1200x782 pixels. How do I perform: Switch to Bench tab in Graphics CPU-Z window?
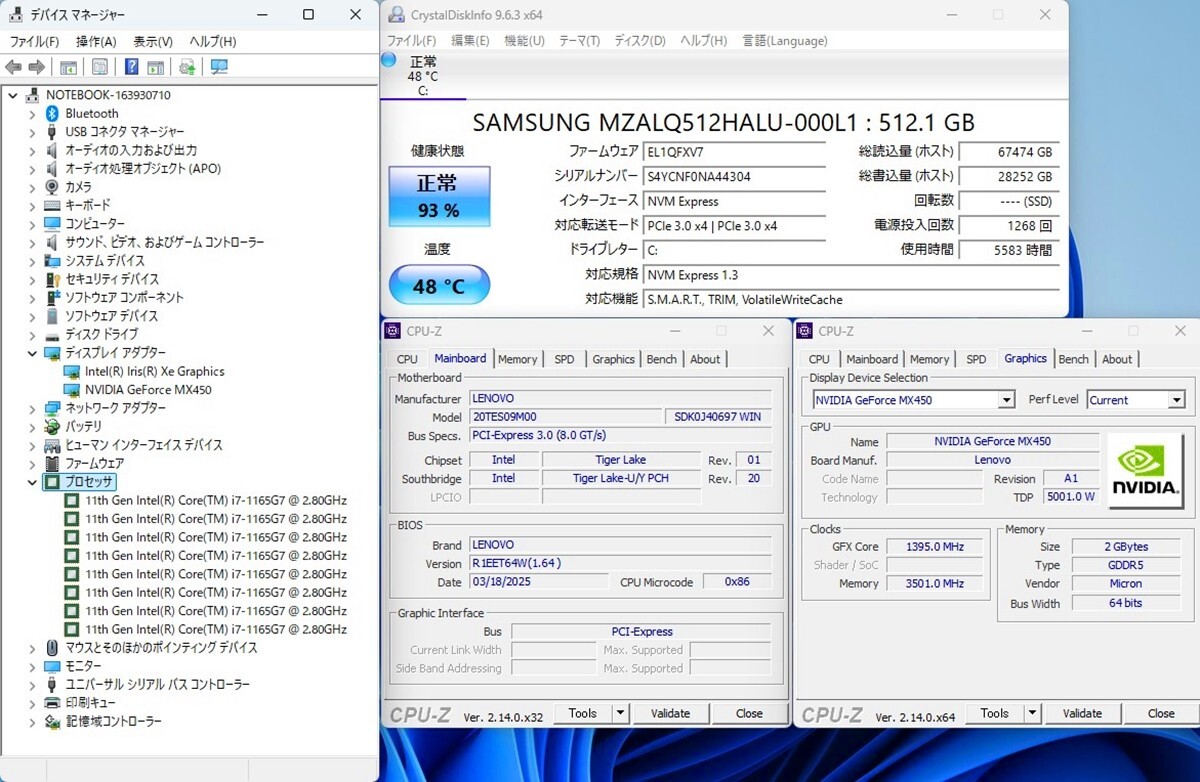click(1073, 359)
